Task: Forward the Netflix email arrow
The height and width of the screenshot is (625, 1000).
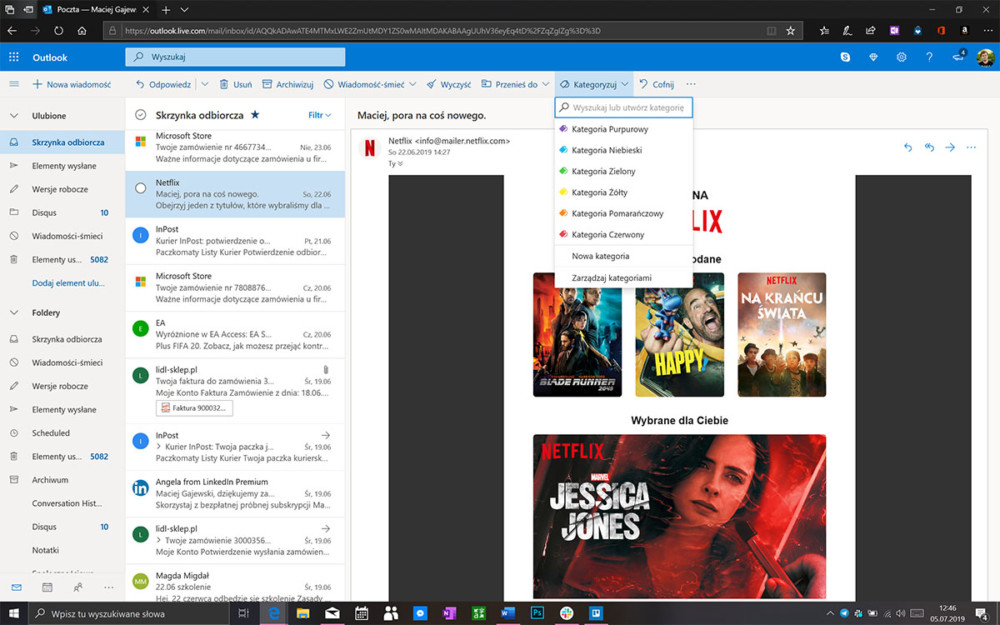Action: click(950, 147)
